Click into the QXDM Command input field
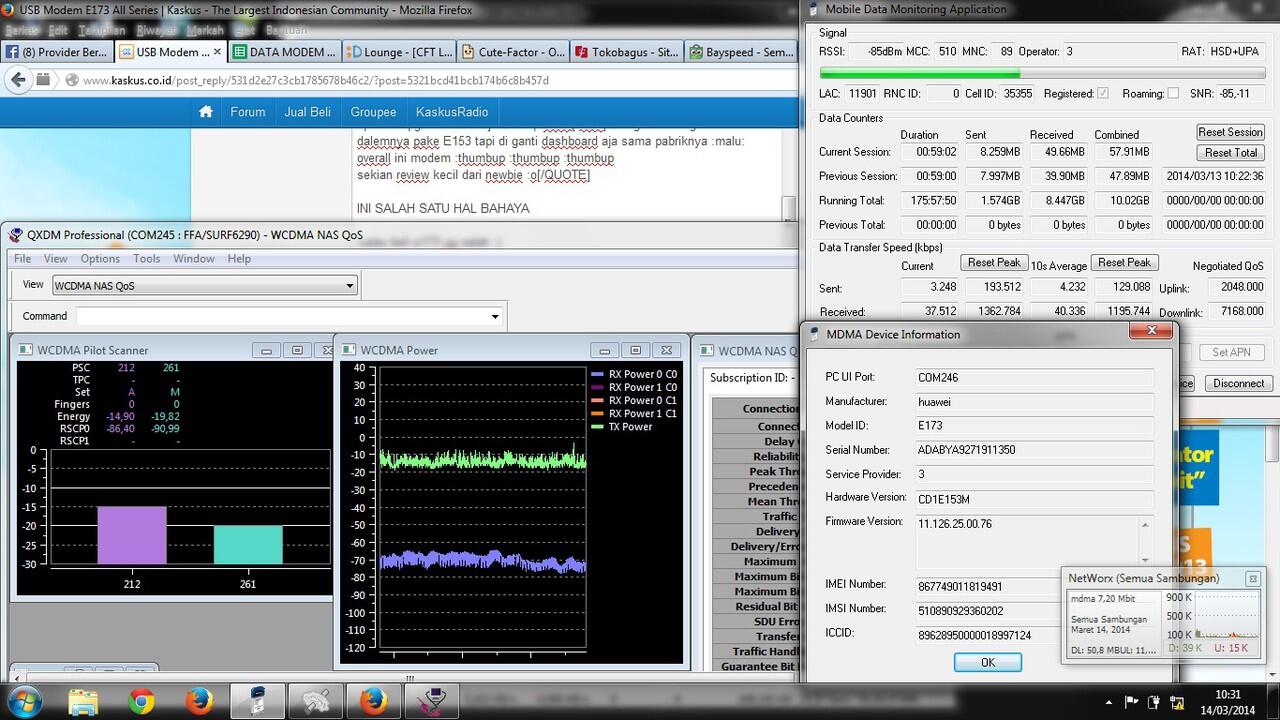Viewport: 1280px width, 720px height. tap(281, 317)
